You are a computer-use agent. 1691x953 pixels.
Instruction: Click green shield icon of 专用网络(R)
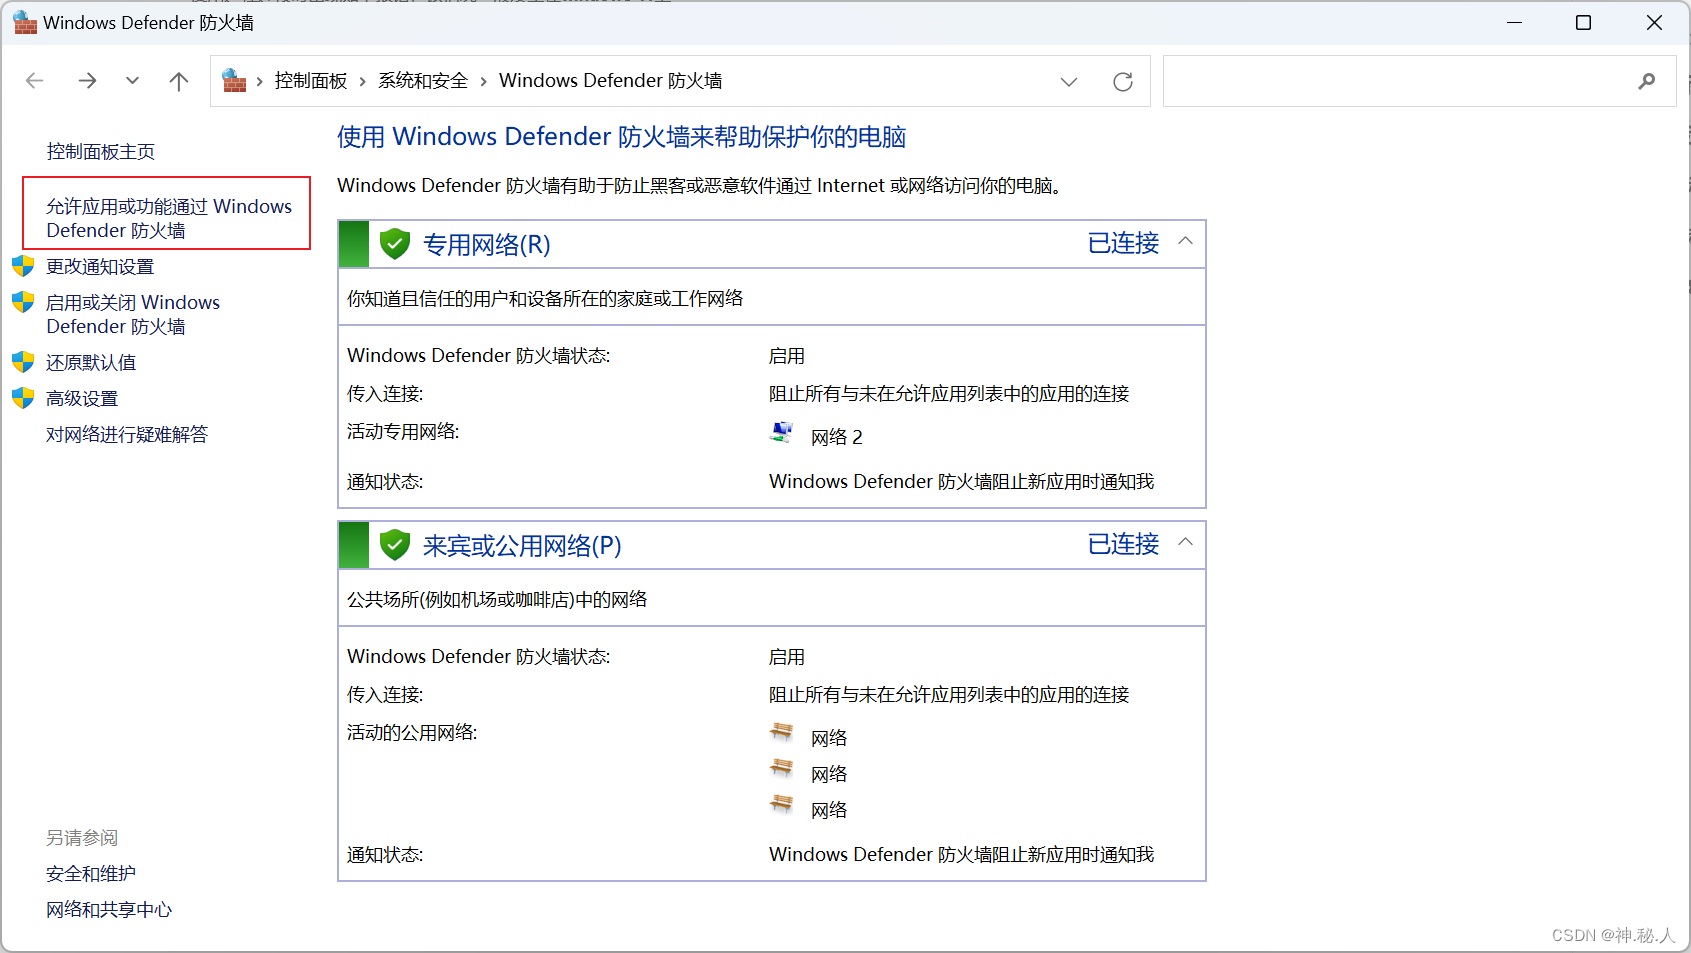click(x=395, y=243)
